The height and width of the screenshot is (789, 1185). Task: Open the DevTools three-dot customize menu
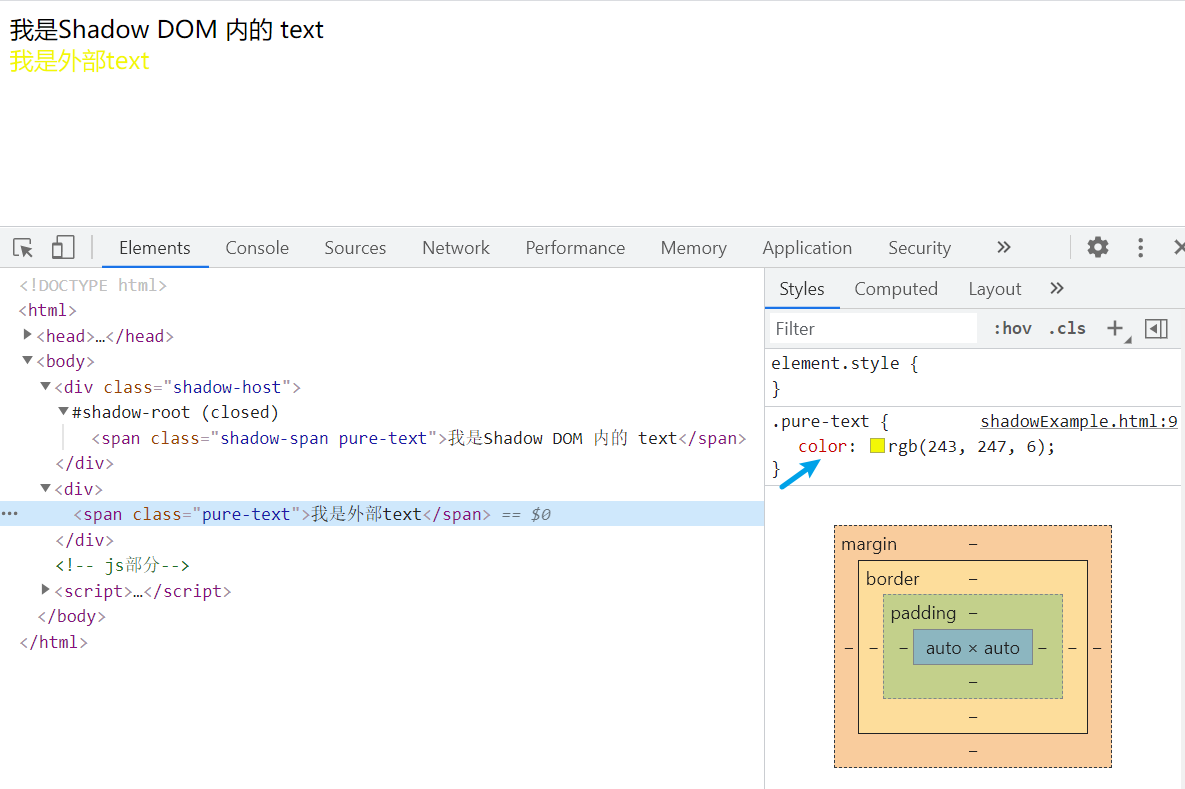1140,247
